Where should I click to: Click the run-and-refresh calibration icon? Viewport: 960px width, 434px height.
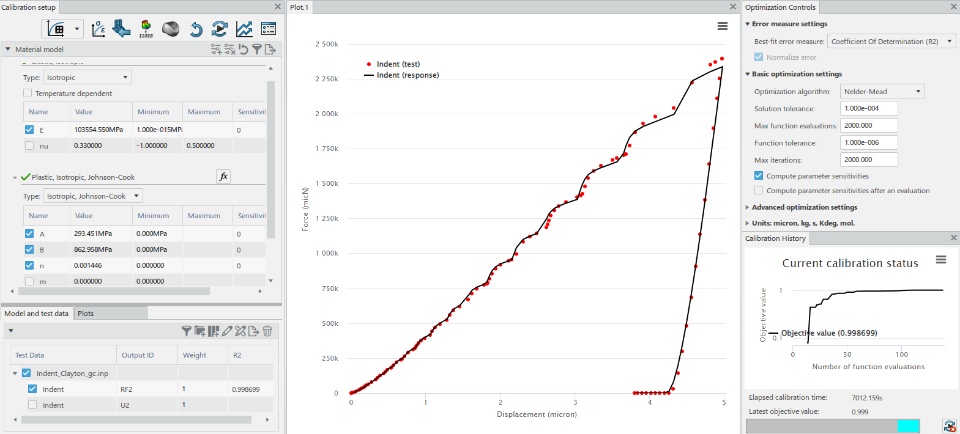pyautogui.click(x=219, y=29)
